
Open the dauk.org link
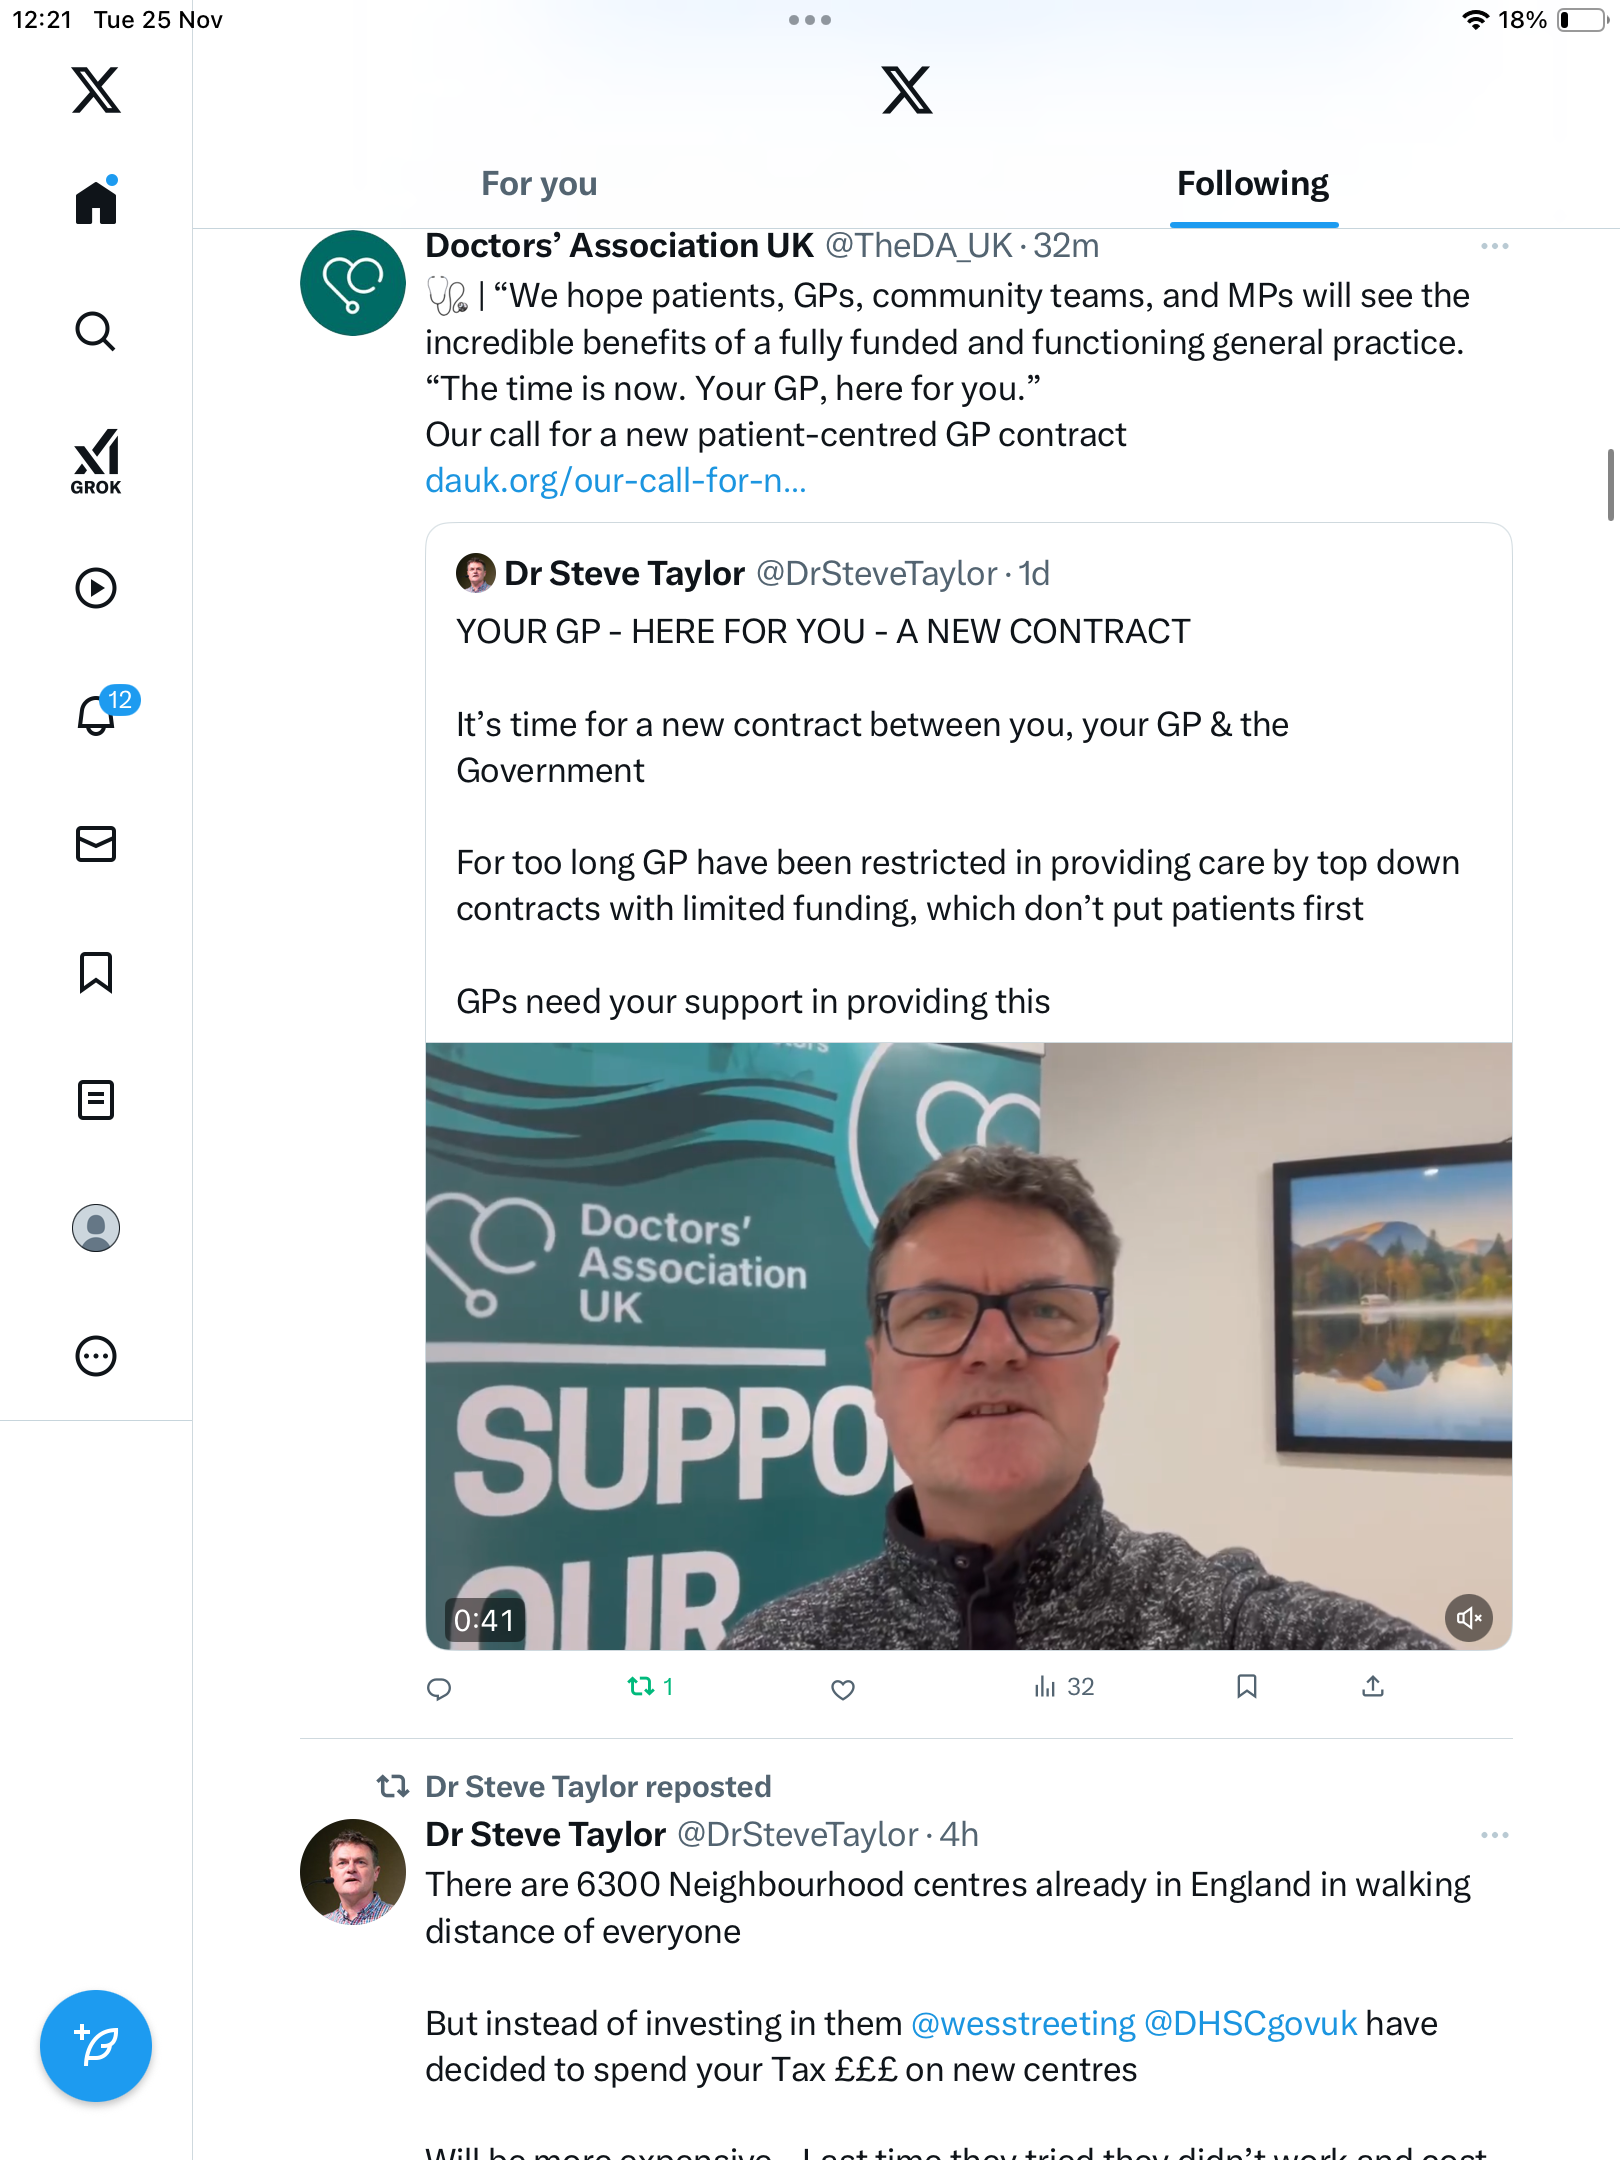615,481
